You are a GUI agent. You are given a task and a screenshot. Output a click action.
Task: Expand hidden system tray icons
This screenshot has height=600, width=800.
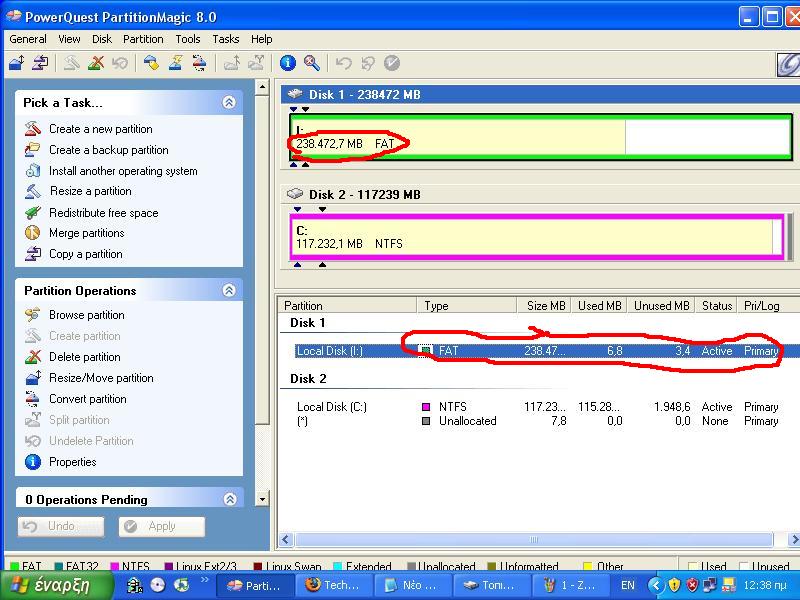(x=656, y=585)
